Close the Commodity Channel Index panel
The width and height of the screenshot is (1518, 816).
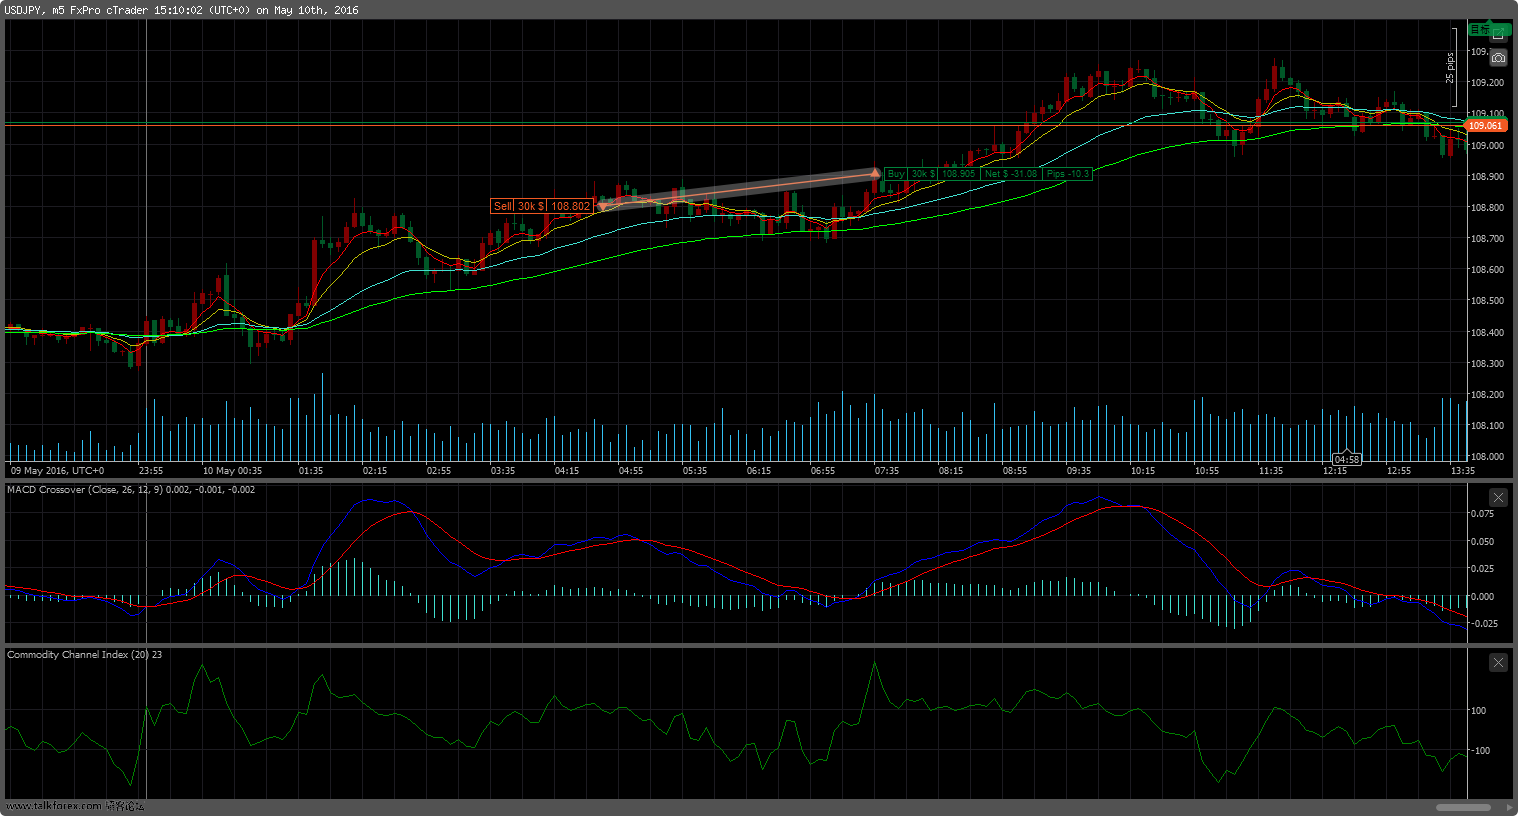tap(1498, 662)
